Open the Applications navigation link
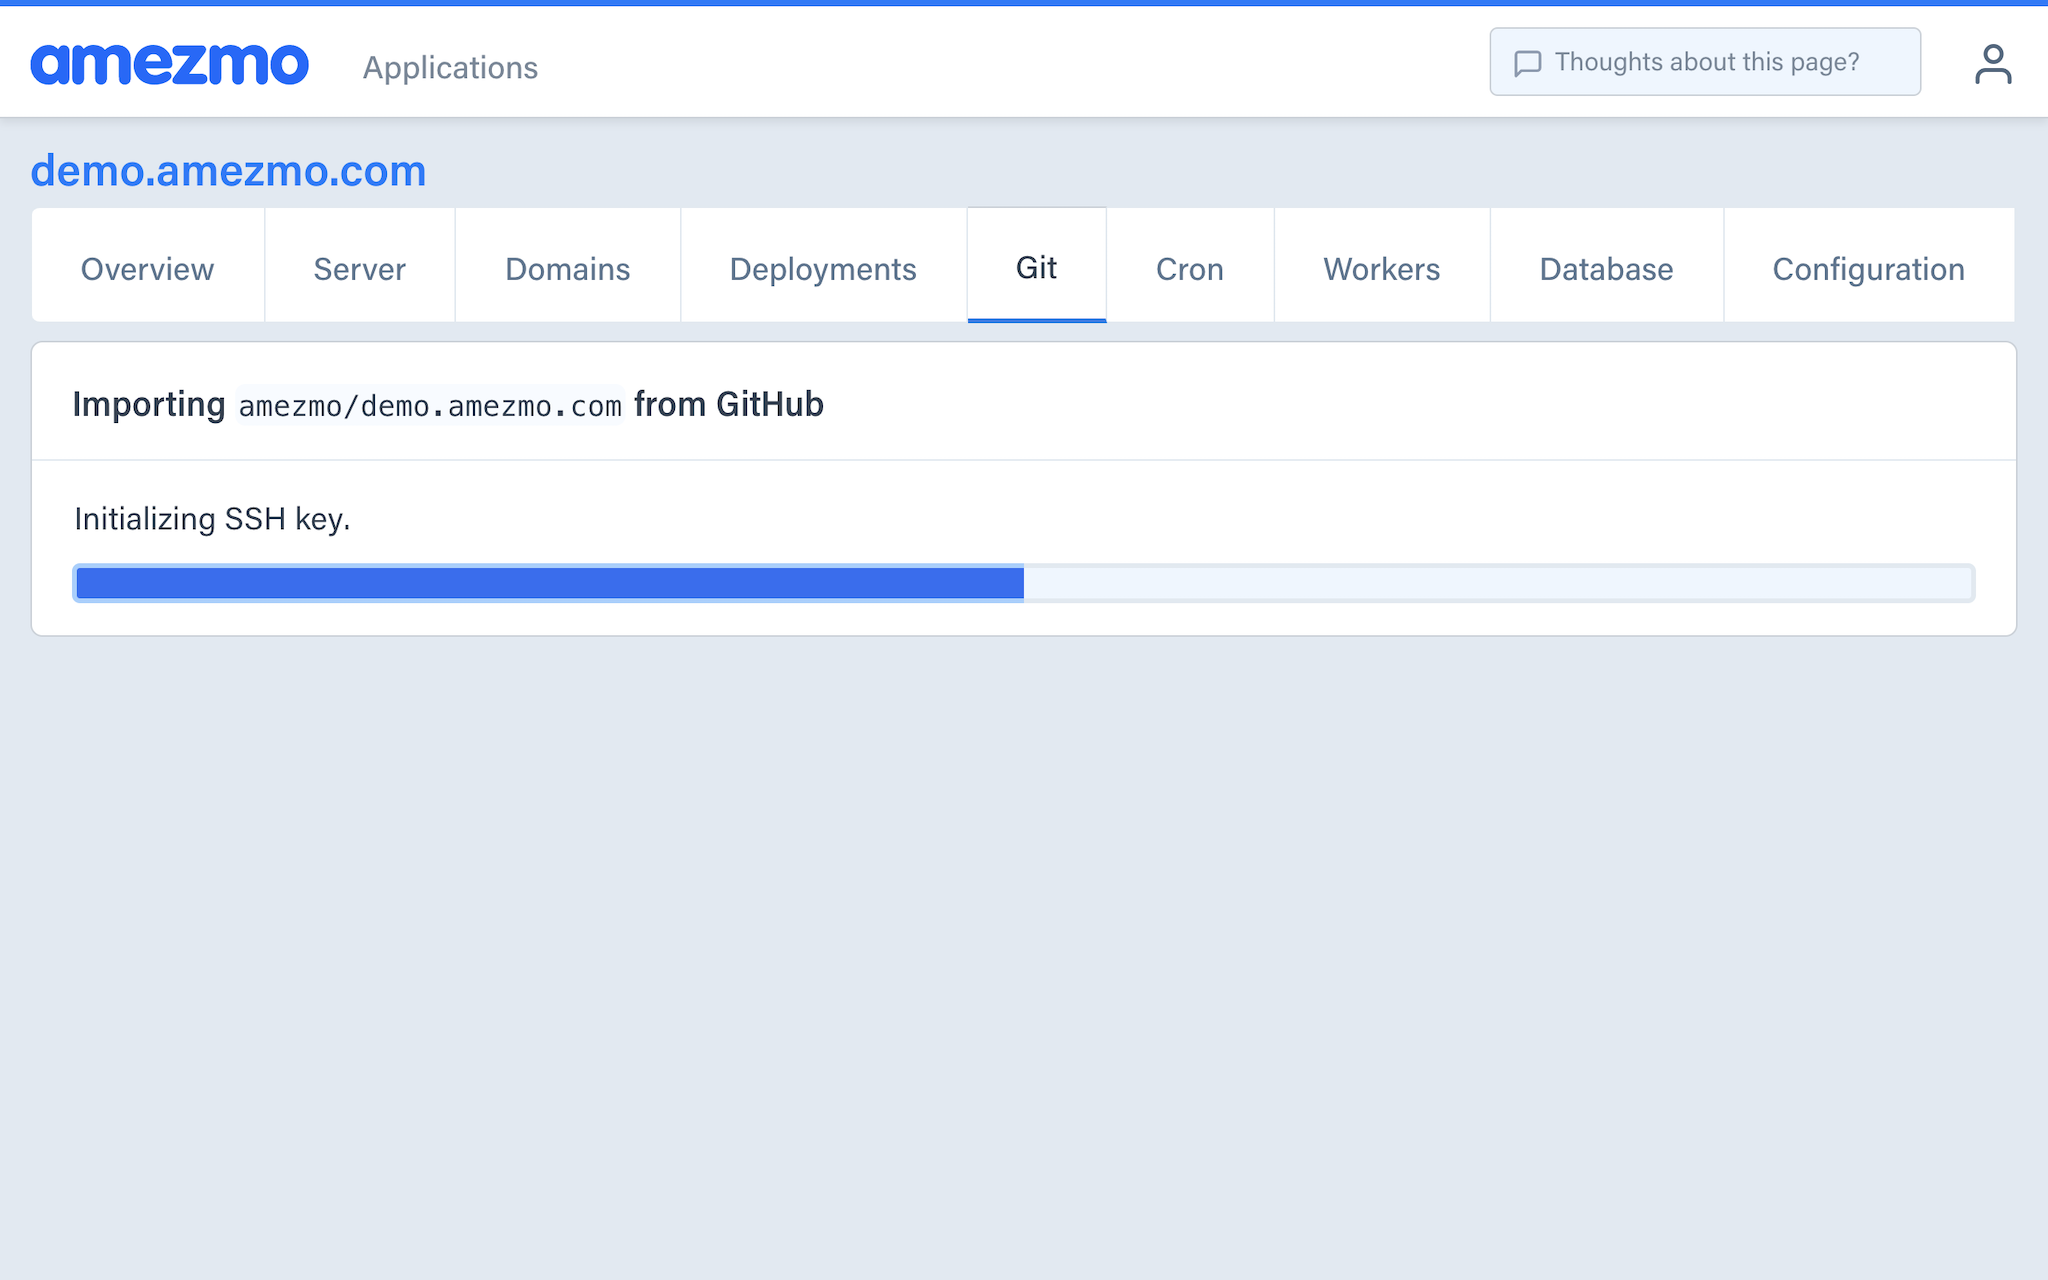This screenshot has width=2048, height=1280. [450, 67]
